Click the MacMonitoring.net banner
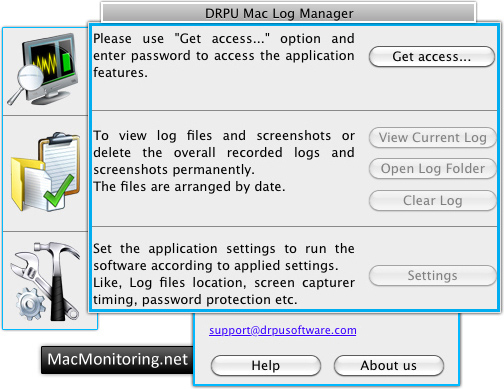This screenshot has height=389, width=504. click(x=117, y=359)
